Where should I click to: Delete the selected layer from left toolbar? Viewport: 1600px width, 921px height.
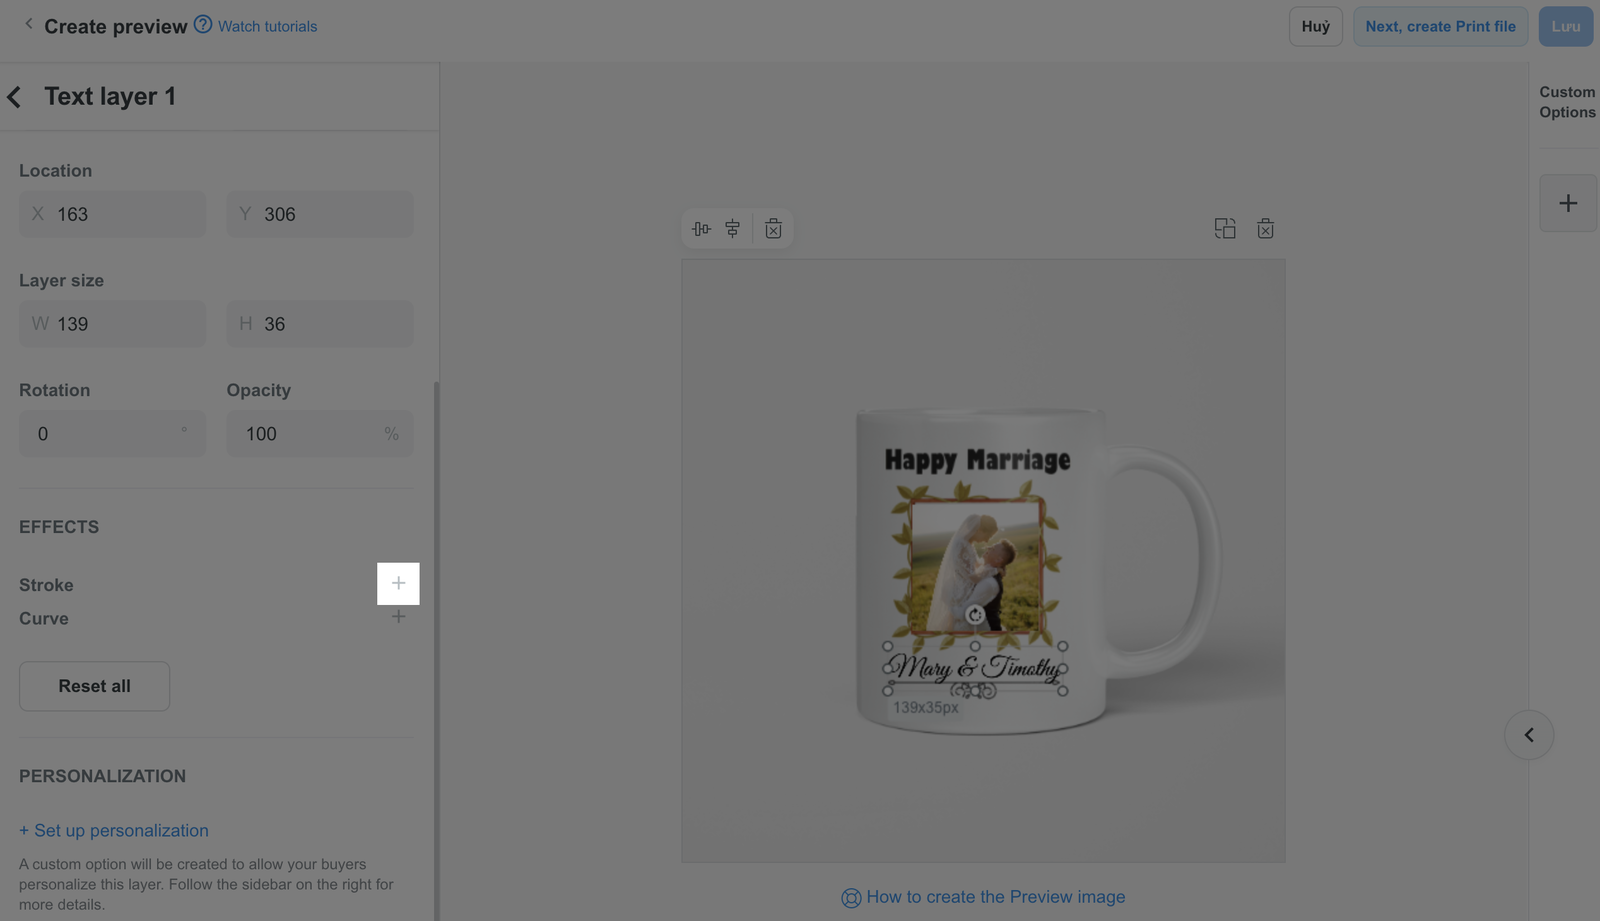[773, 229]
